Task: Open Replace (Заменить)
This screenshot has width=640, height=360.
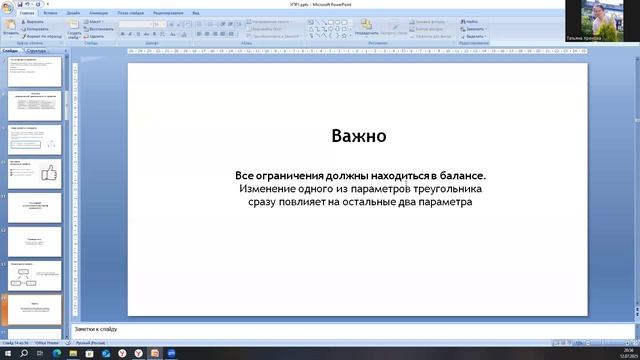Action: (473, 29)
